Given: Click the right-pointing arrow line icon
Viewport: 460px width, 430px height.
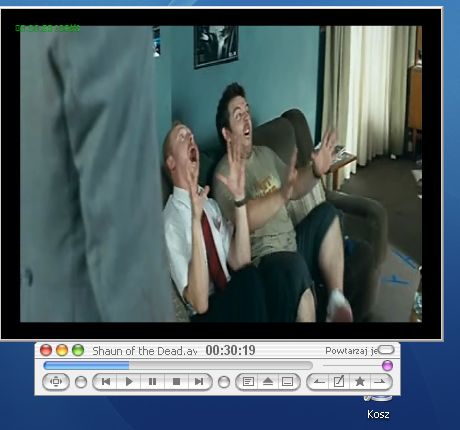Looking at the screenshot, I should pos(380,382).
